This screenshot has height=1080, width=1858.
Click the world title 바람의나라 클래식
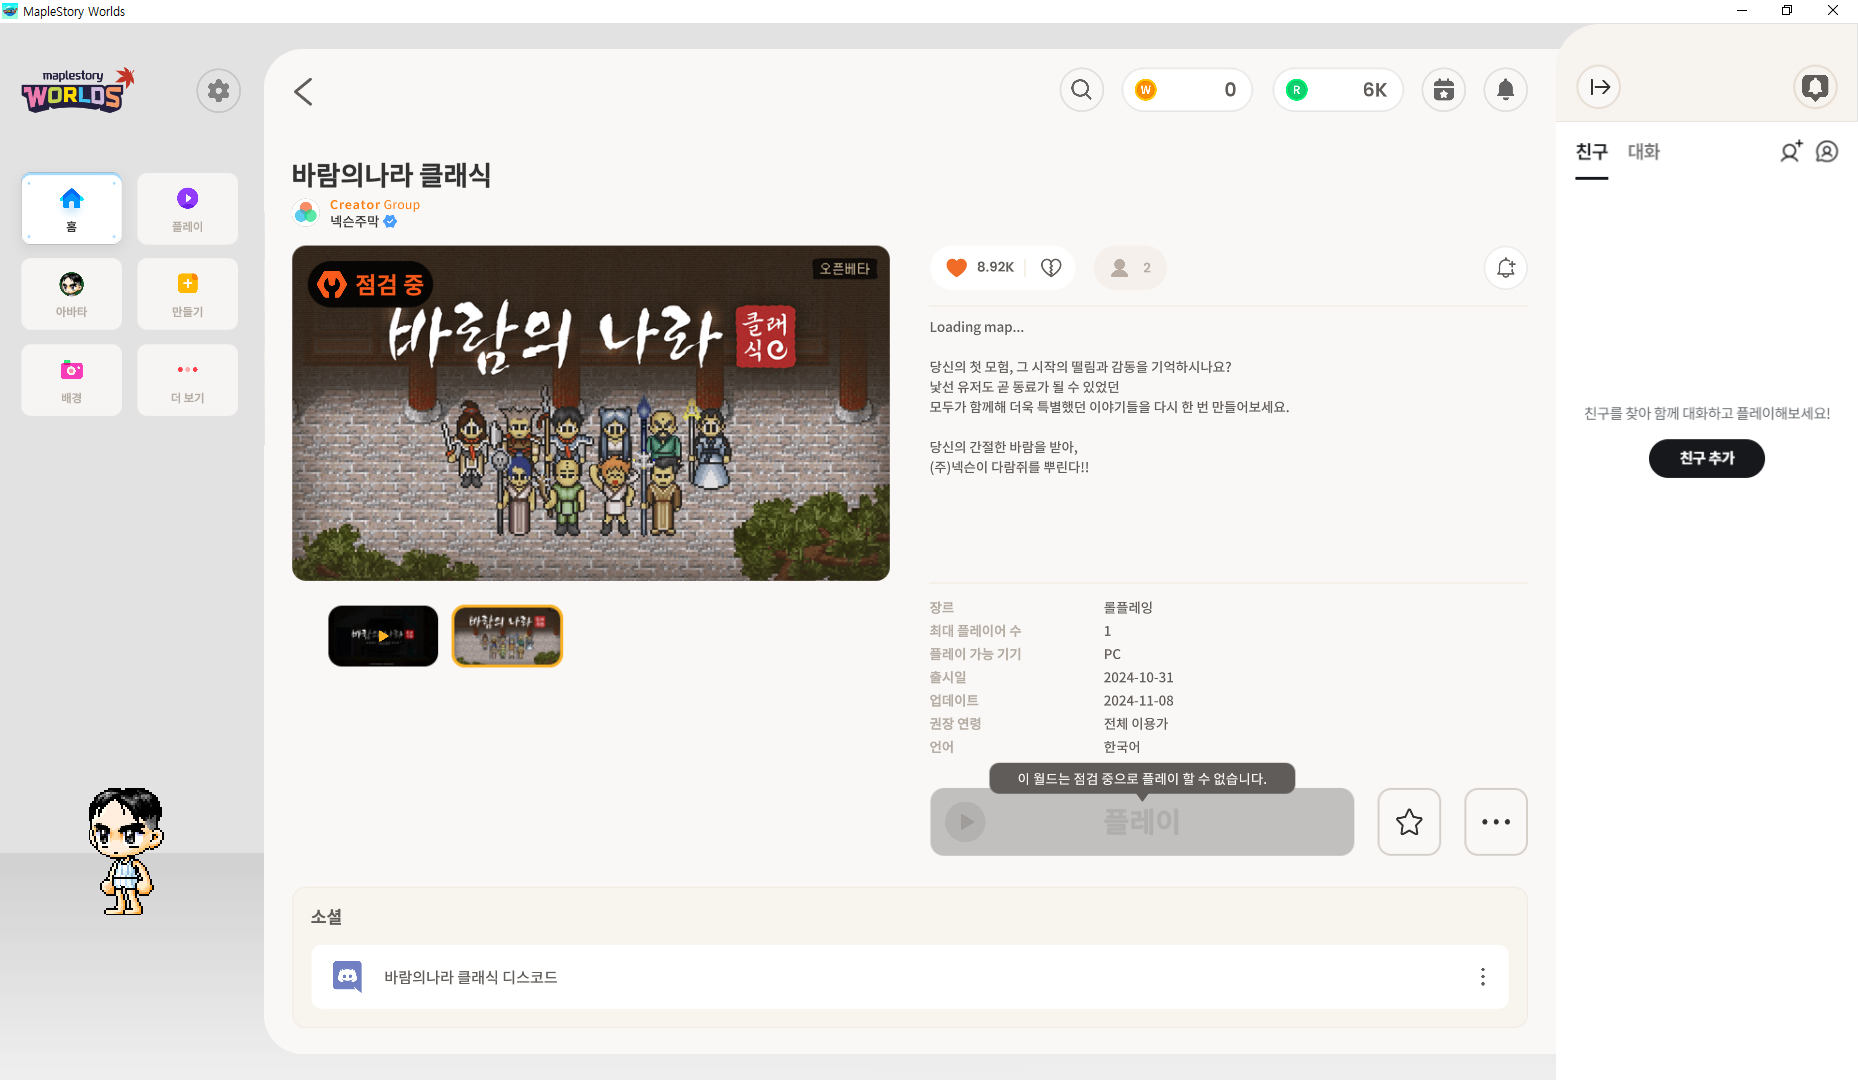tap(391, 175)
